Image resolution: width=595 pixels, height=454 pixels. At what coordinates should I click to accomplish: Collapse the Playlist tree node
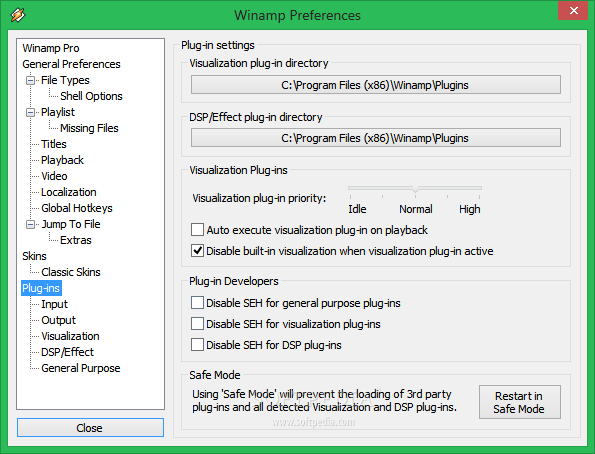30,112
